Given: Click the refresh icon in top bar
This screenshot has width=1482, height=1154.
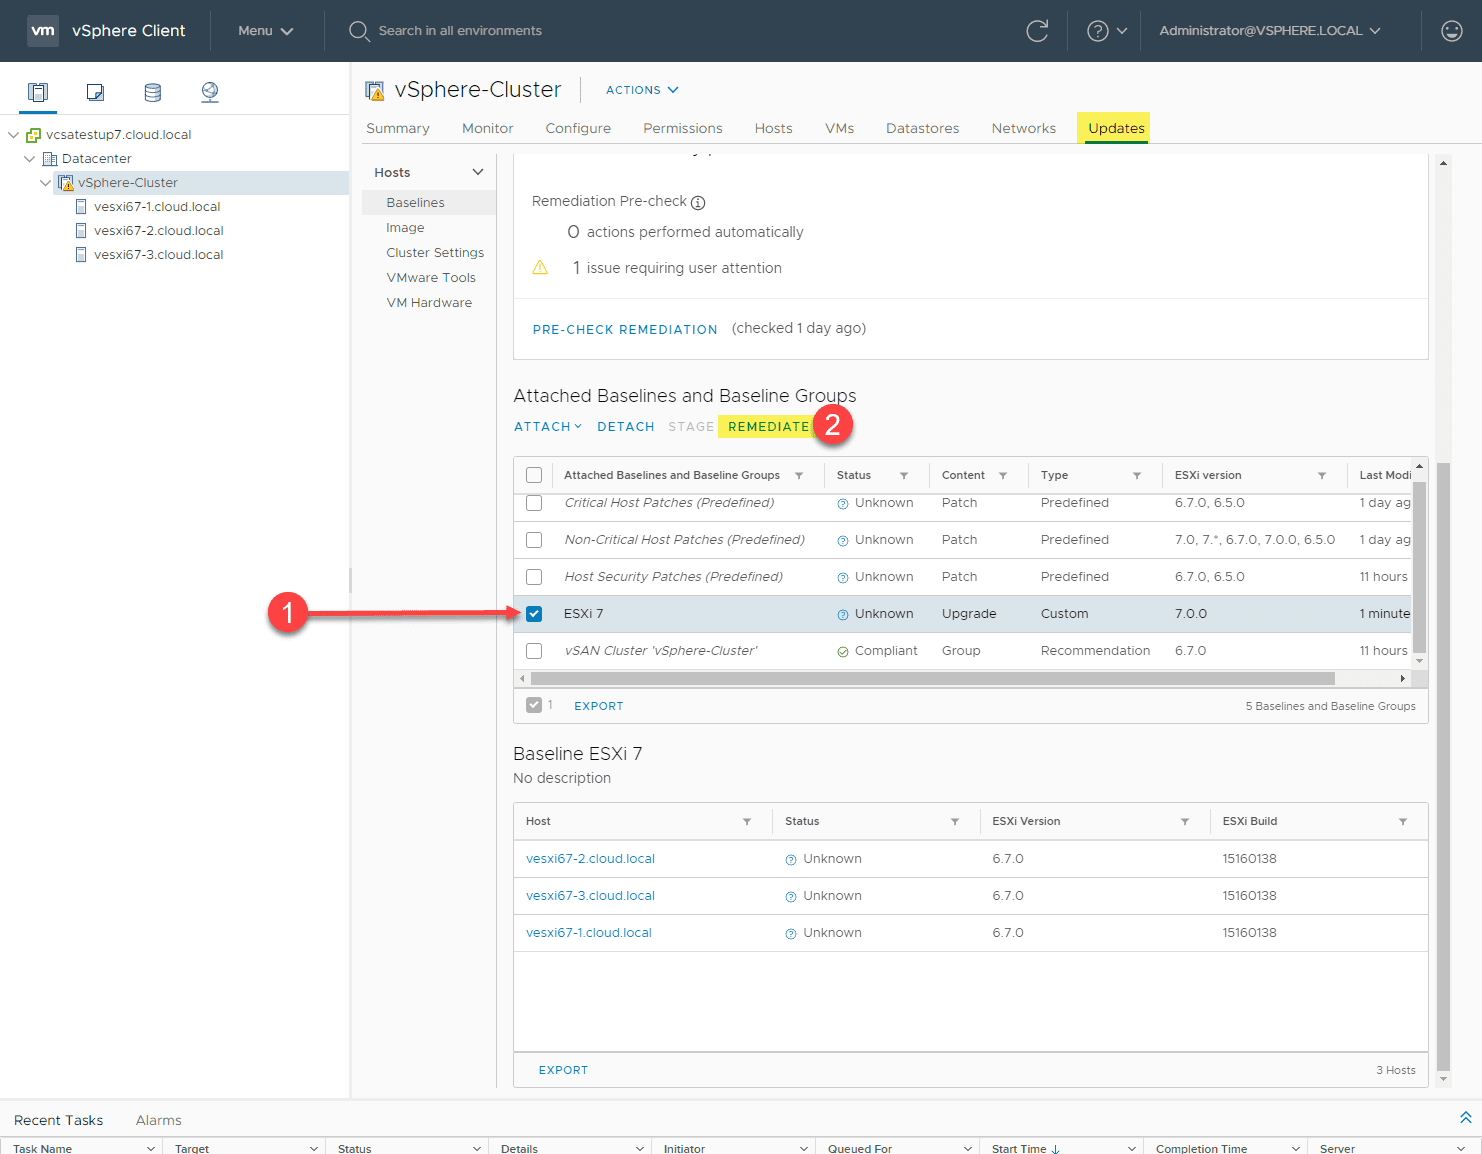Looking at the screenshot, I should coord(1037,31).
